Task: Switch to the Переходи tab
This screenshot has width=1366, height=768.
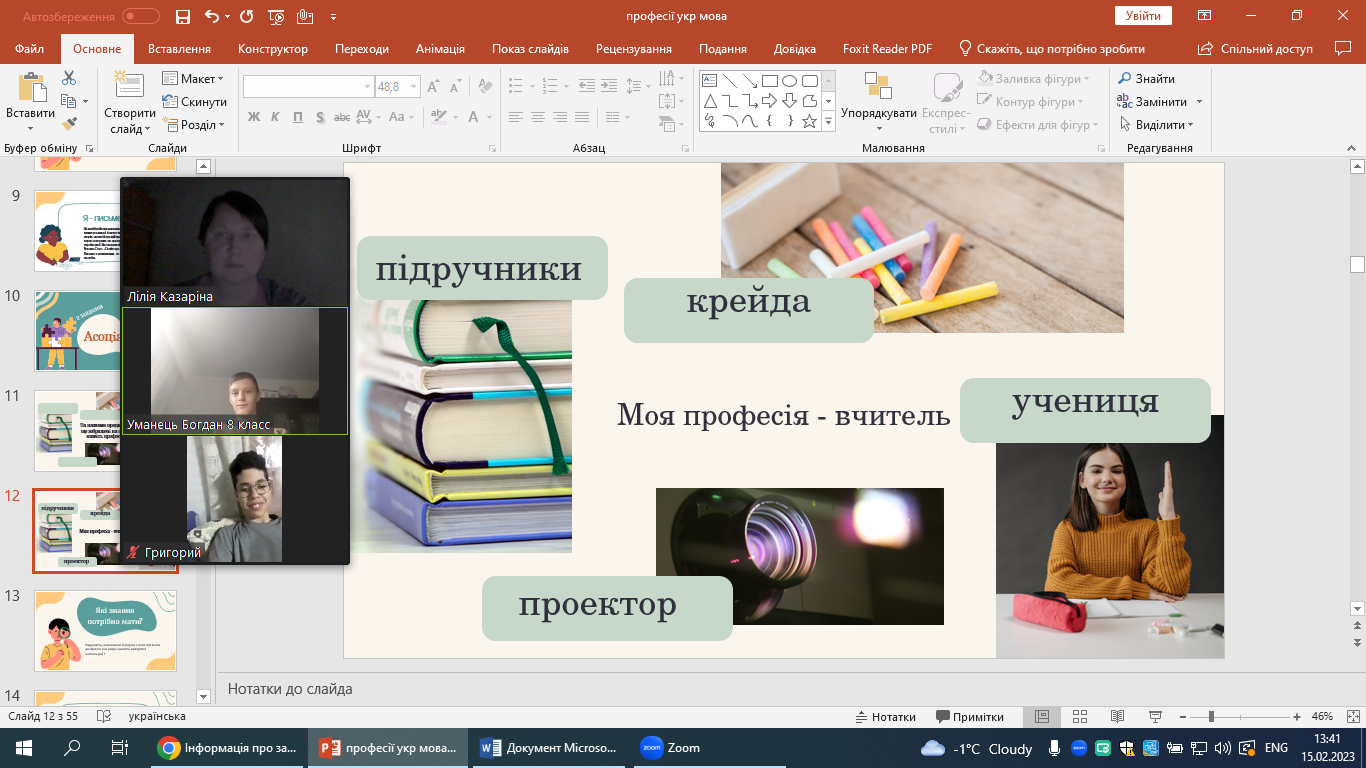Action: click(362, 49)
